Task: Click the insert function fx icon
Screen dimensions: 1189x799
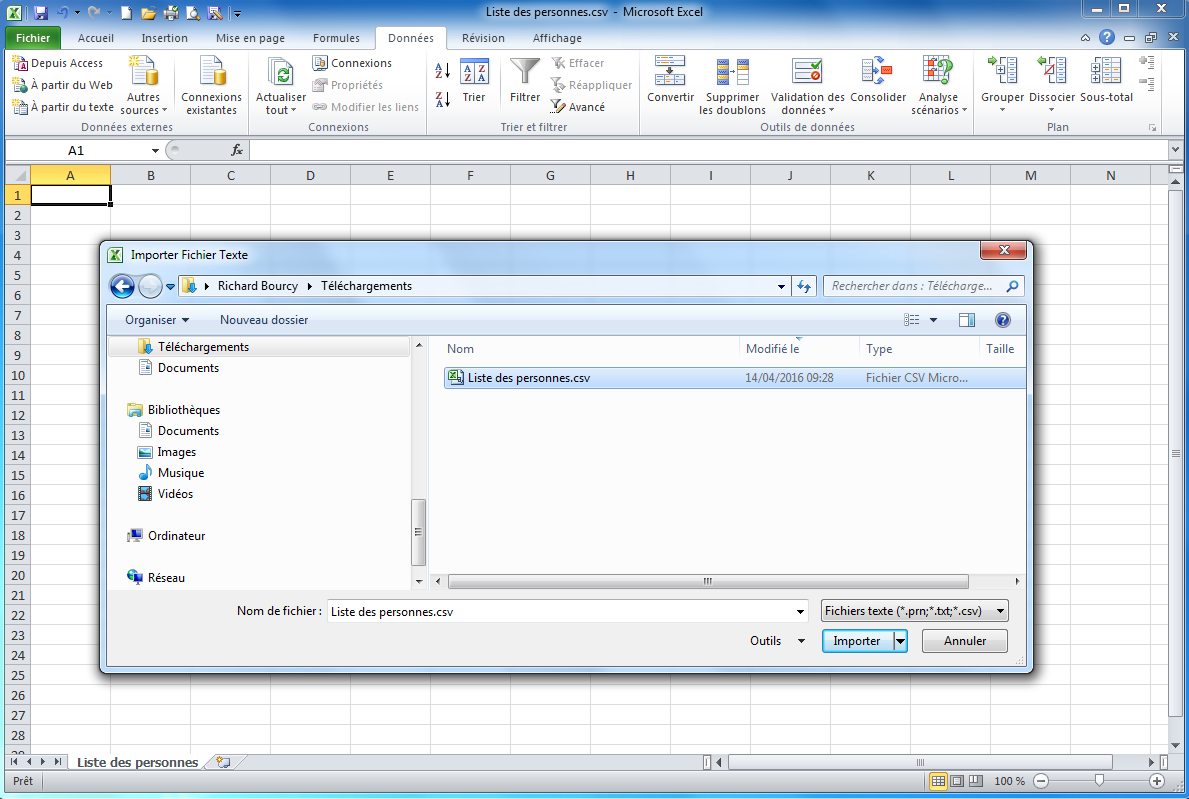Action: click(237, 150)
